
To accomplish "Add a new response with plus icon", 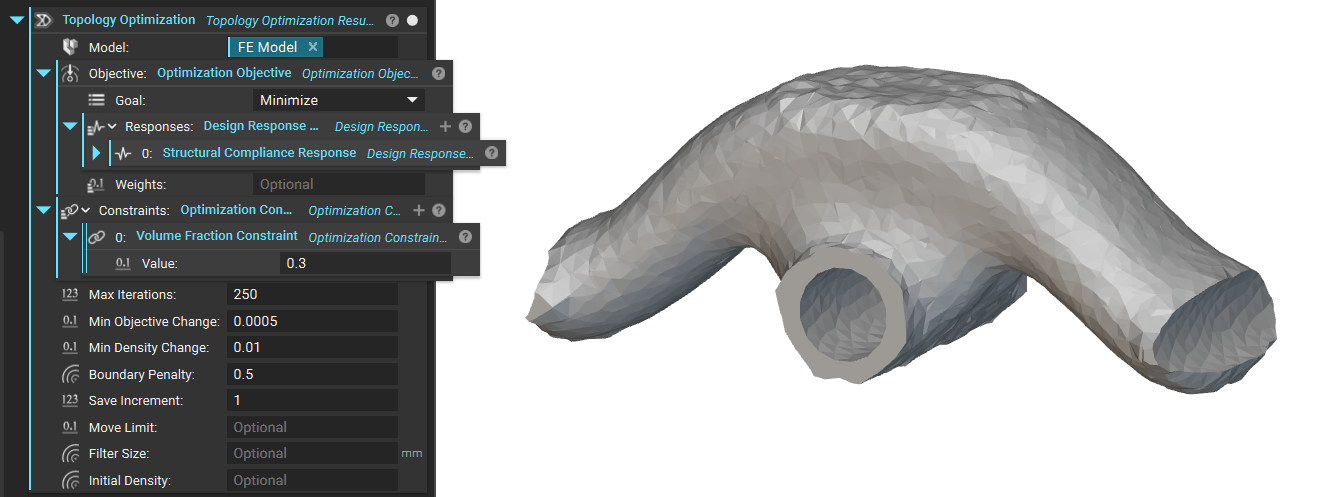I will tap(445, 127).
